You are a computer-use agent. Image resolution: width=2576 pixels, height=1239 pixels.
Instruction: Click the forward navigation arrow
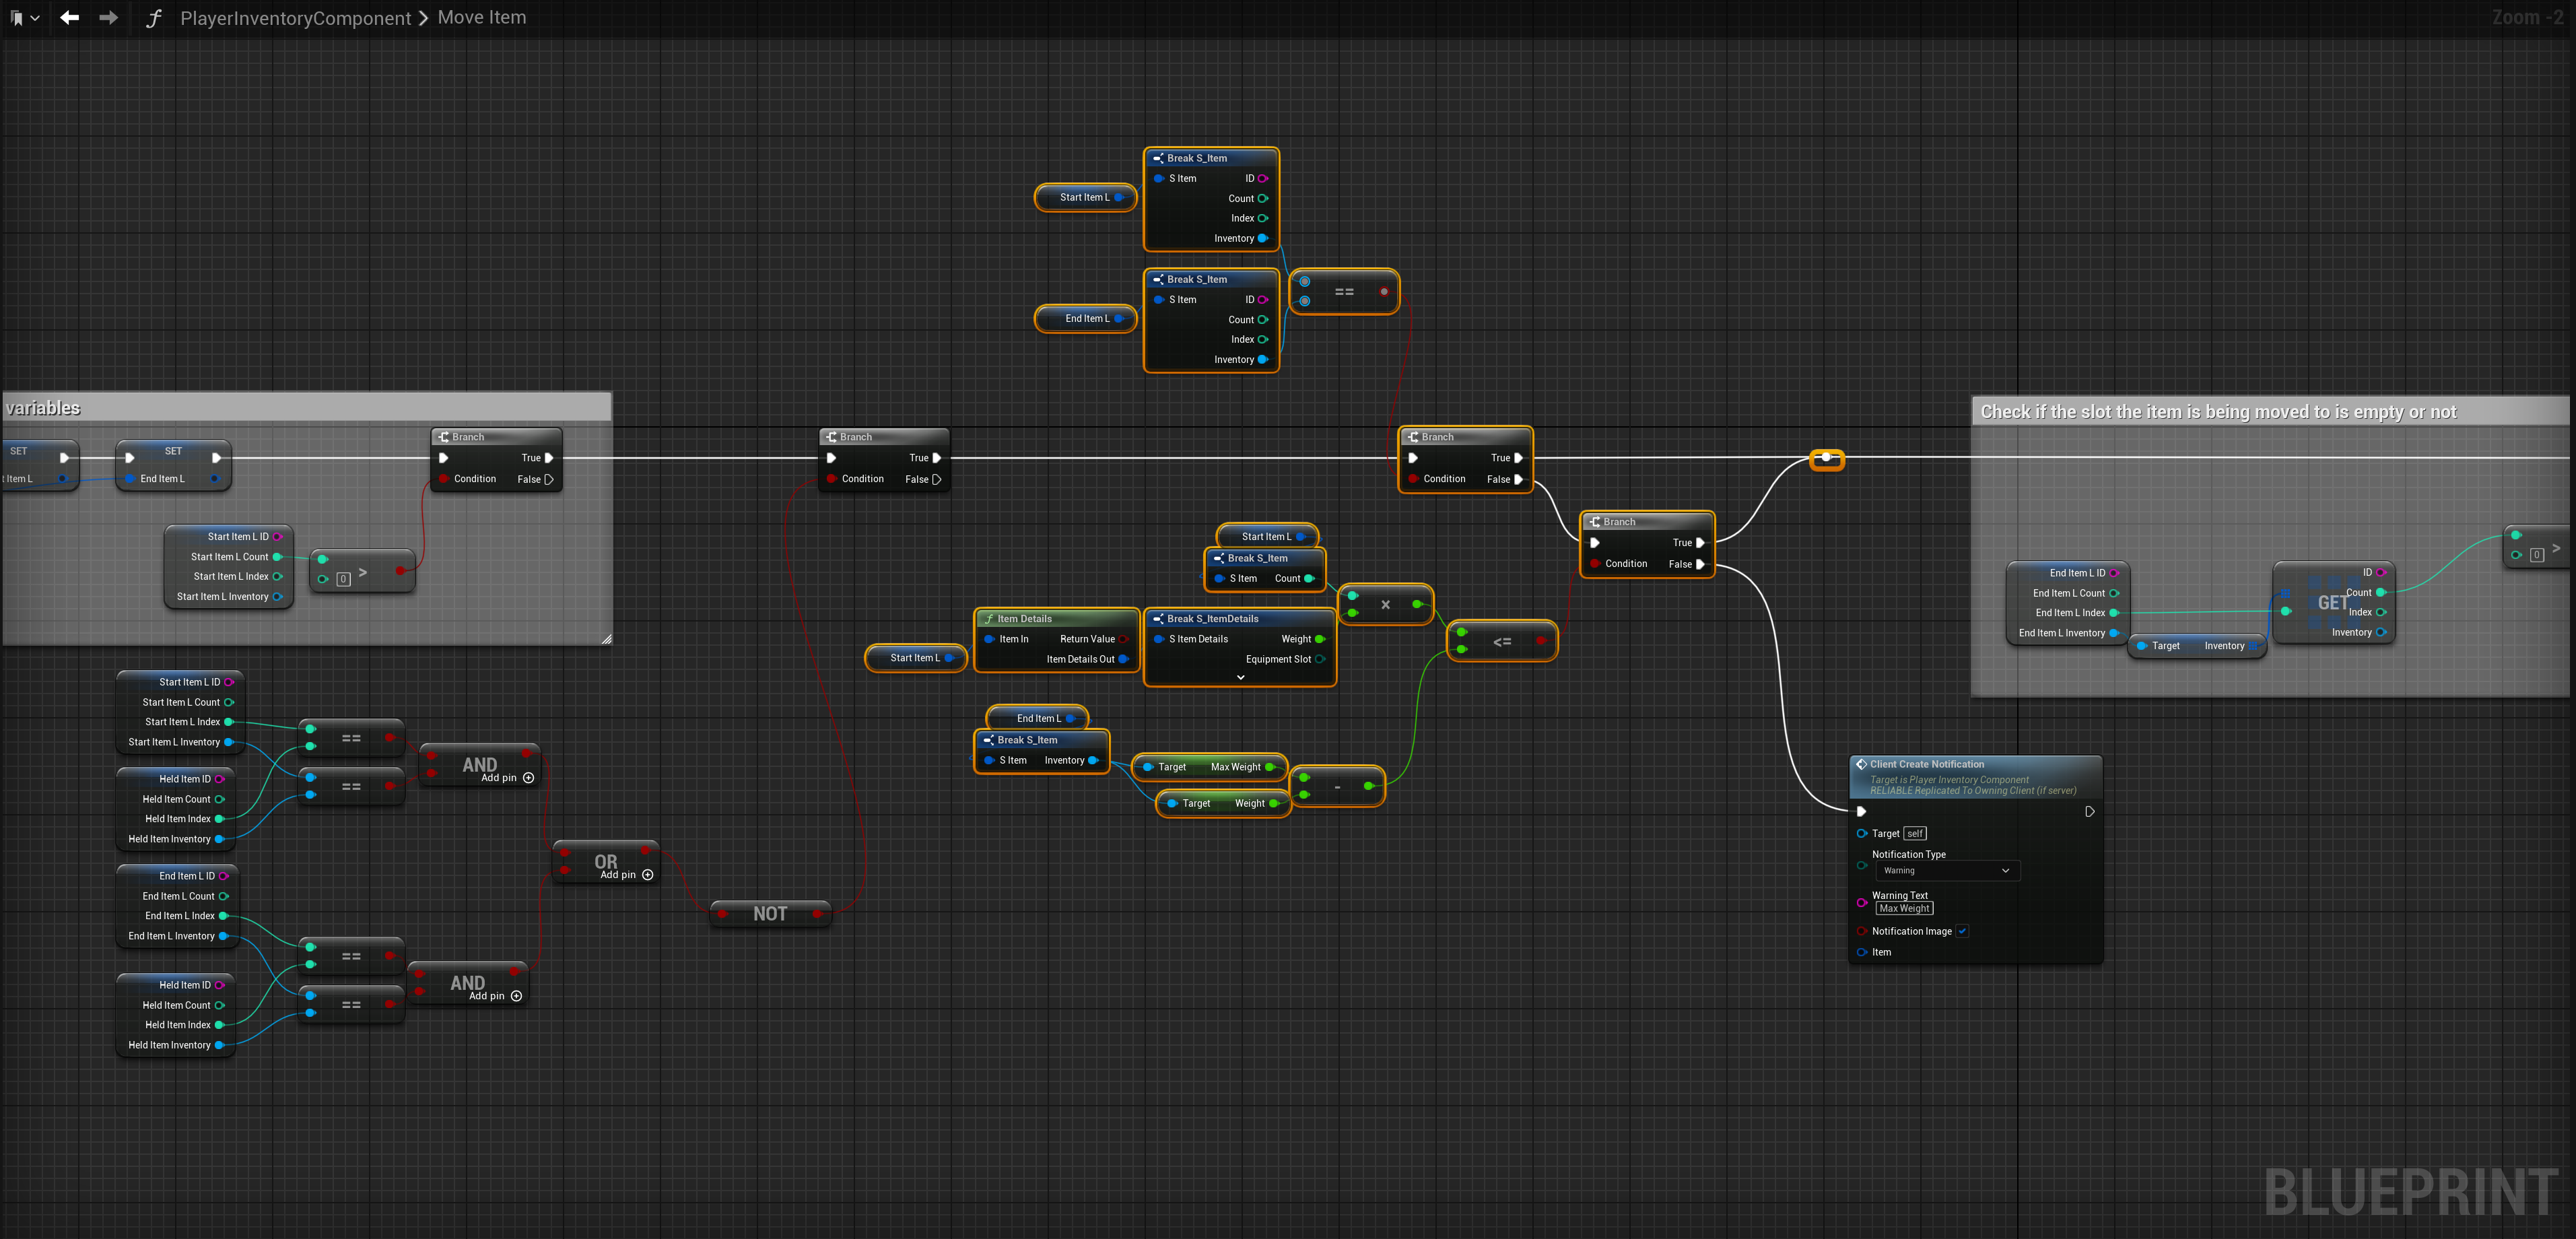[108, 18]
